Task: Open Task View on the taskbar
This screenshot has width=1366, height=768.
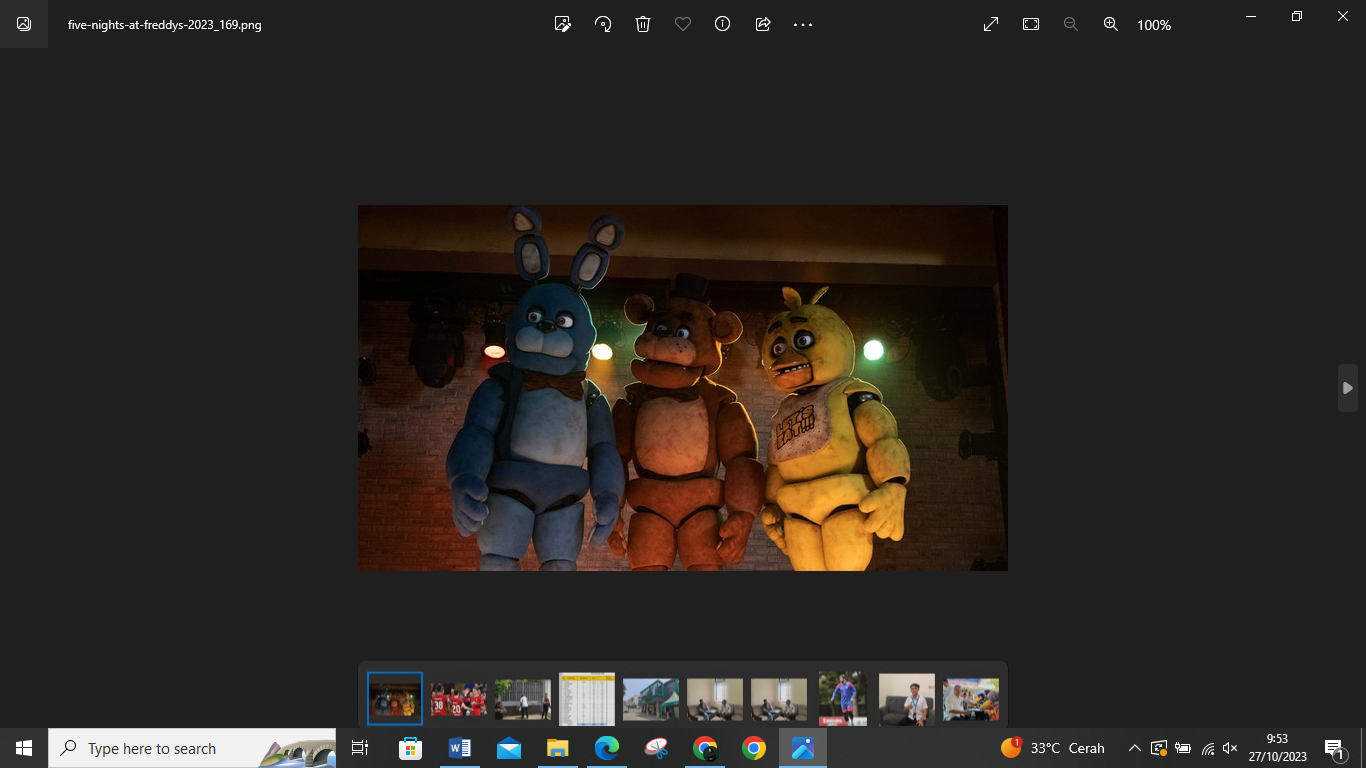Action: coord(360,748)
